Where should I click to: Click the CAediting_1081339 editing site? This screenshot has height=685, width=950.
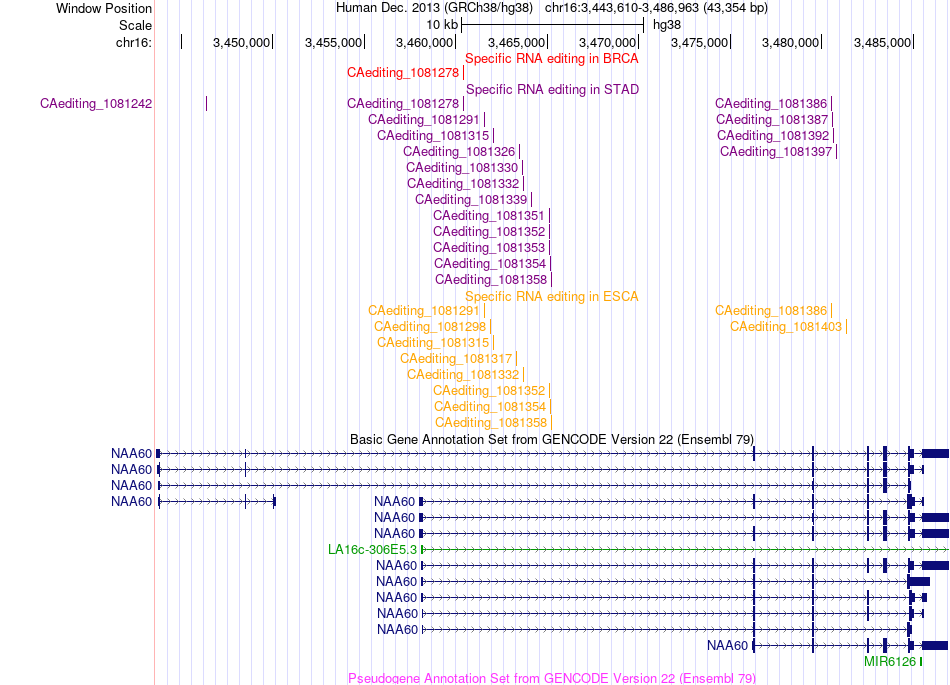[471, 200]
